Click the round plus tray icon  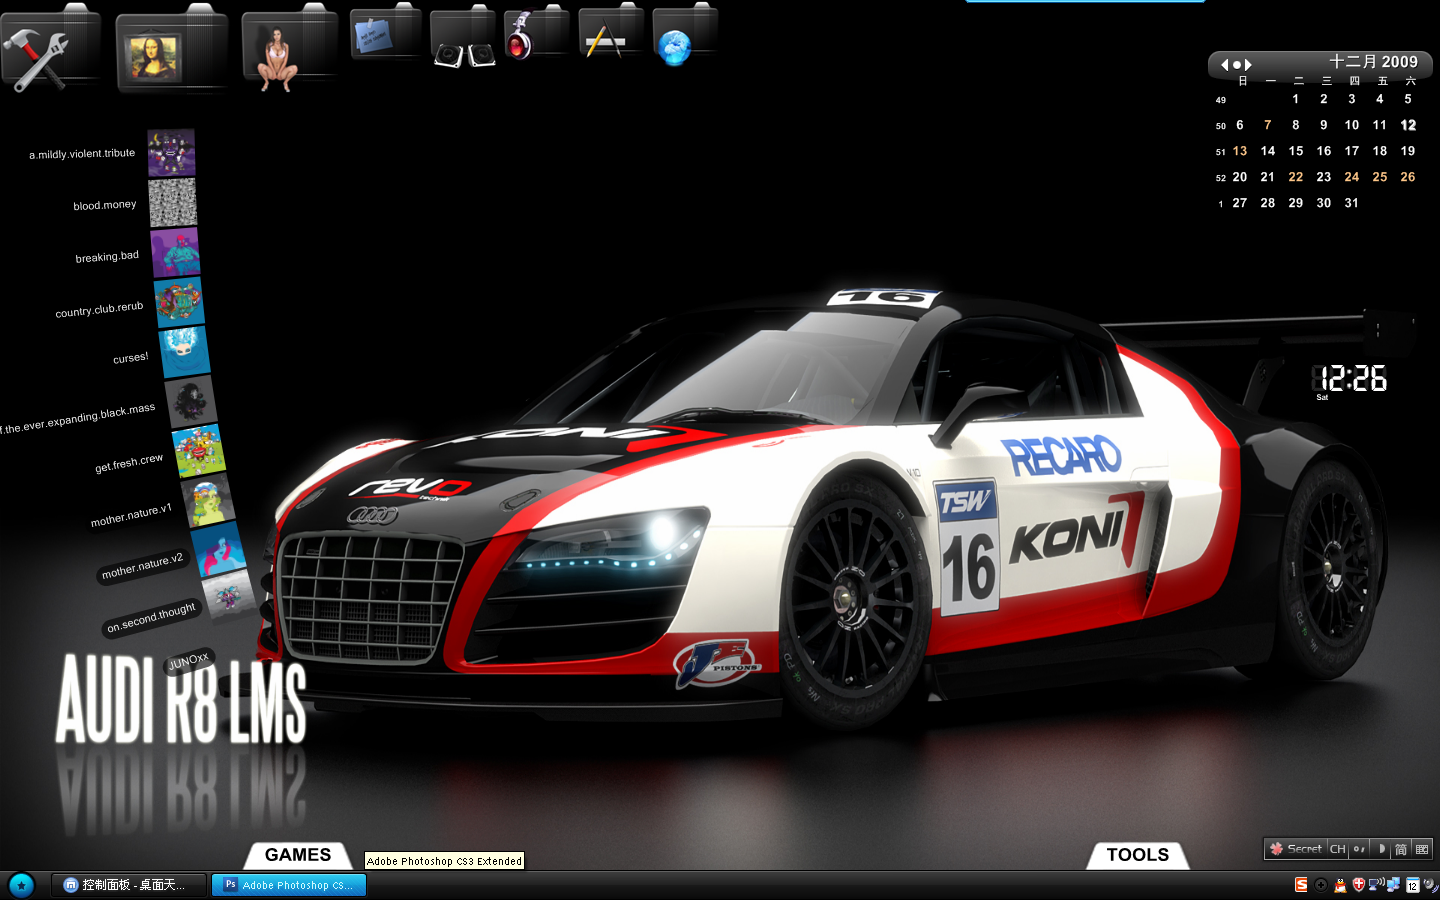tap(1321, 885)
